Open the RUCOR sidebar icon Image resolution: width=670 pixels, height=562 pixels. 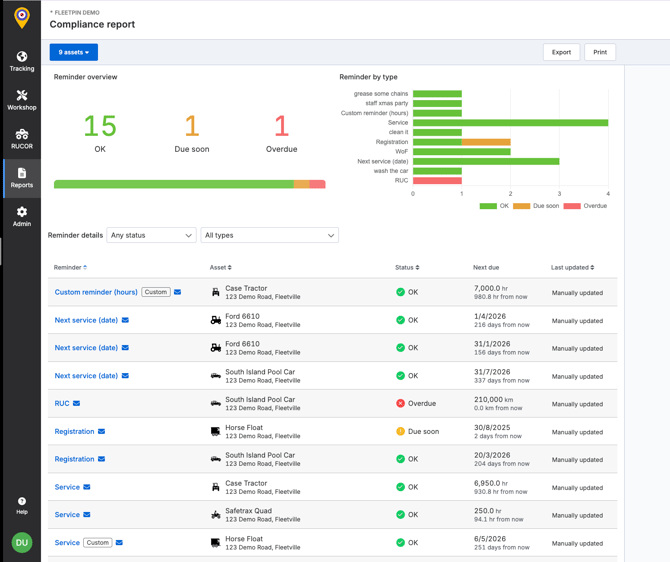pos(21,134)
